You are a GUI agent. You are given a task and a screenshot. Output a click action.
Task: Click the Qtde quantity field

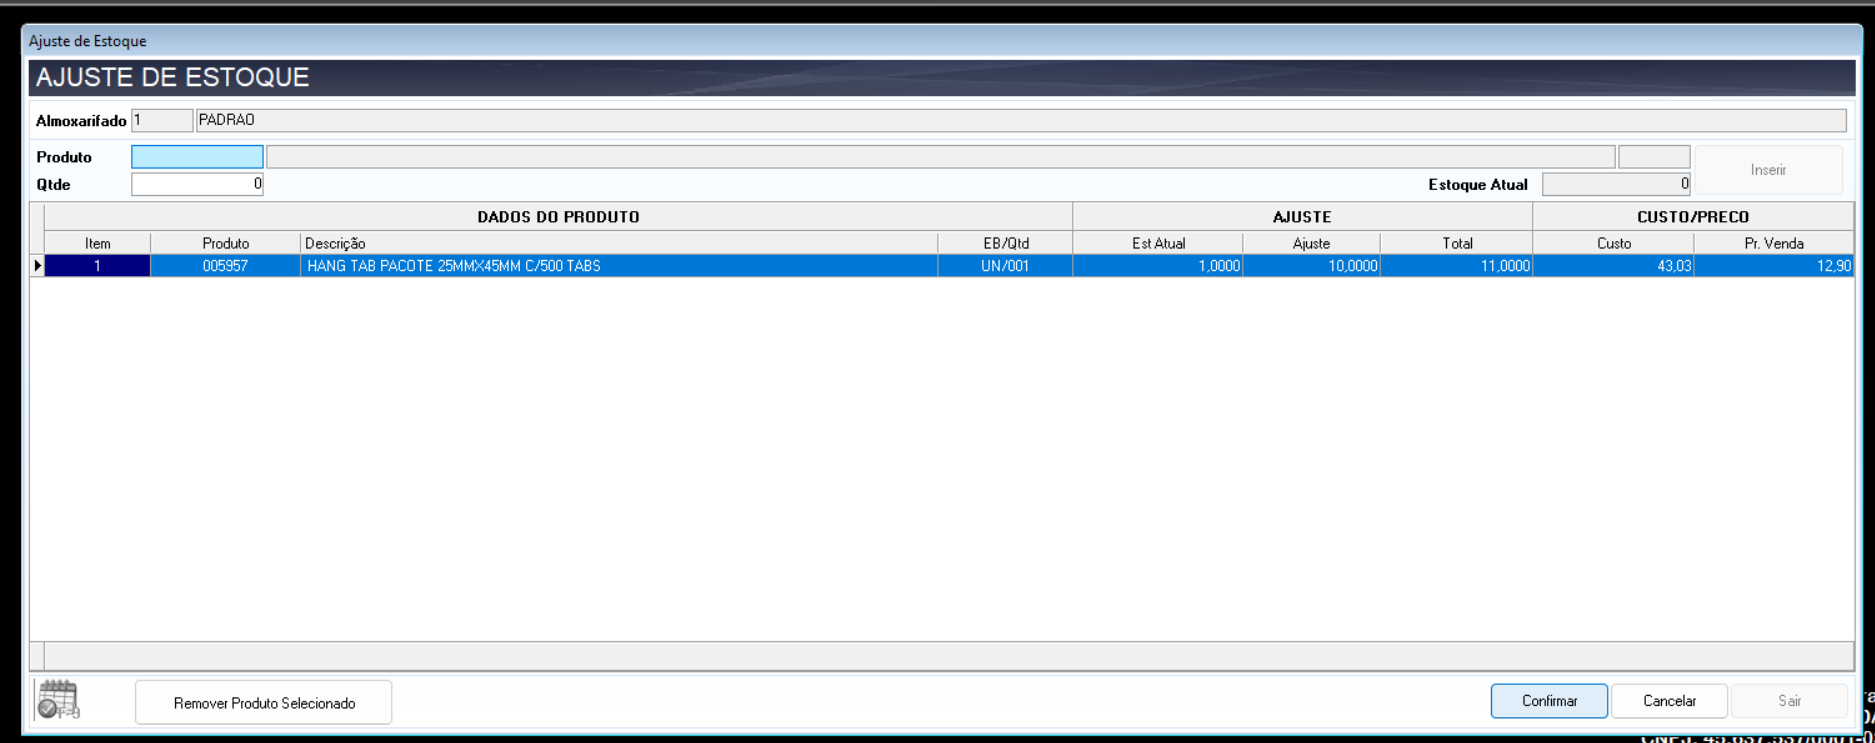click(197, 184)
